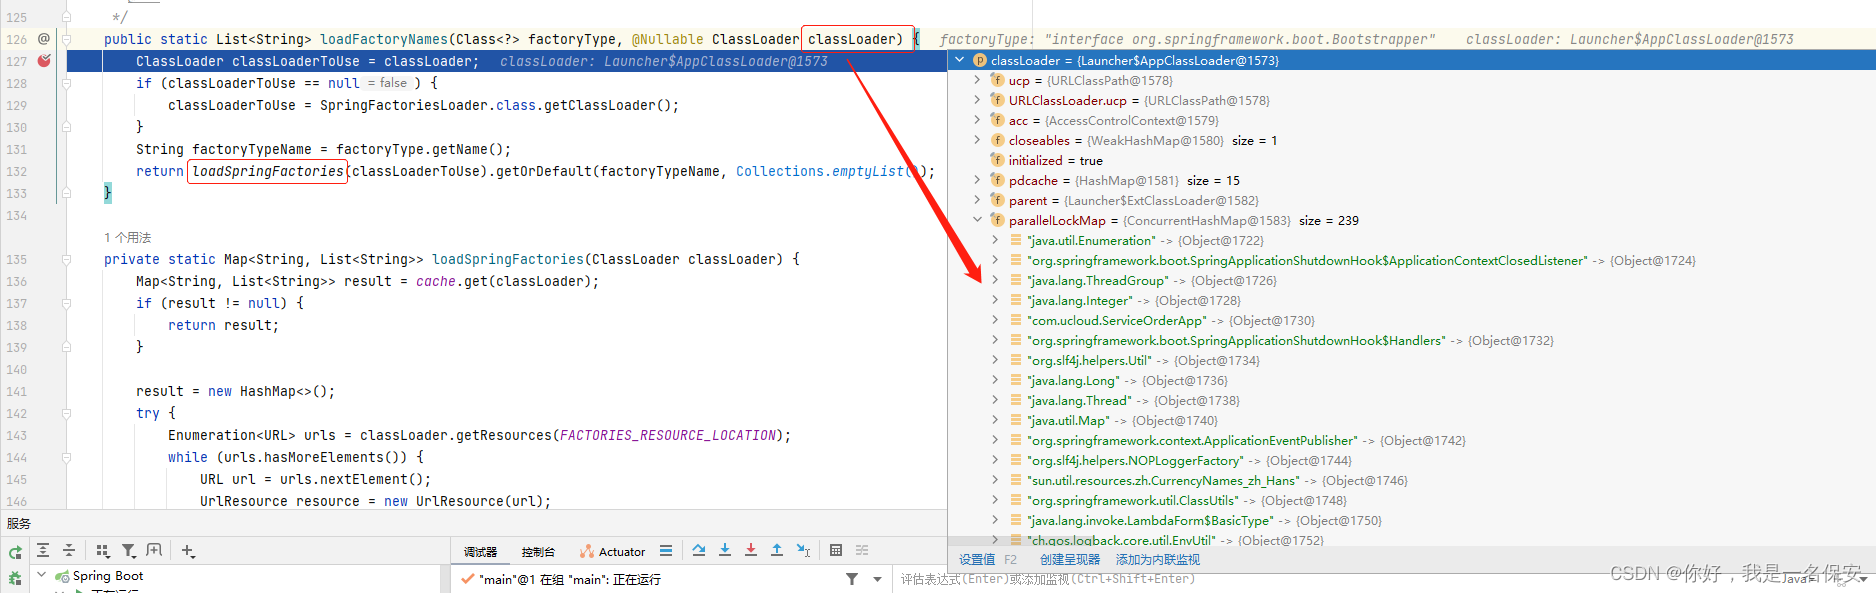
Task: Open the Services filter funnel icon
Action: pyautogui.click(x=128, y=550)
